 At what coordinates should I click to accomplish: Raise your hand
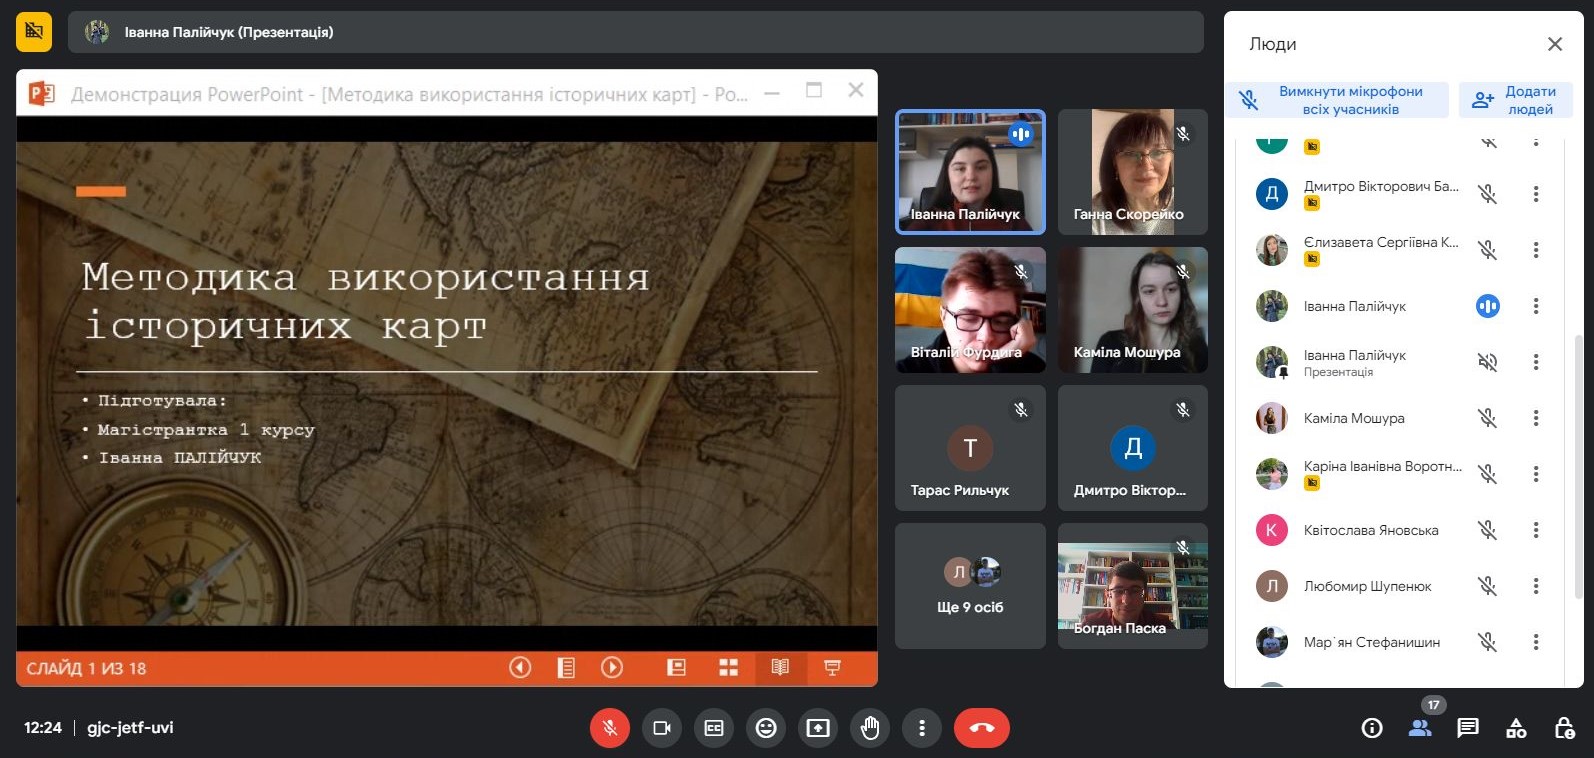[870, 728]
